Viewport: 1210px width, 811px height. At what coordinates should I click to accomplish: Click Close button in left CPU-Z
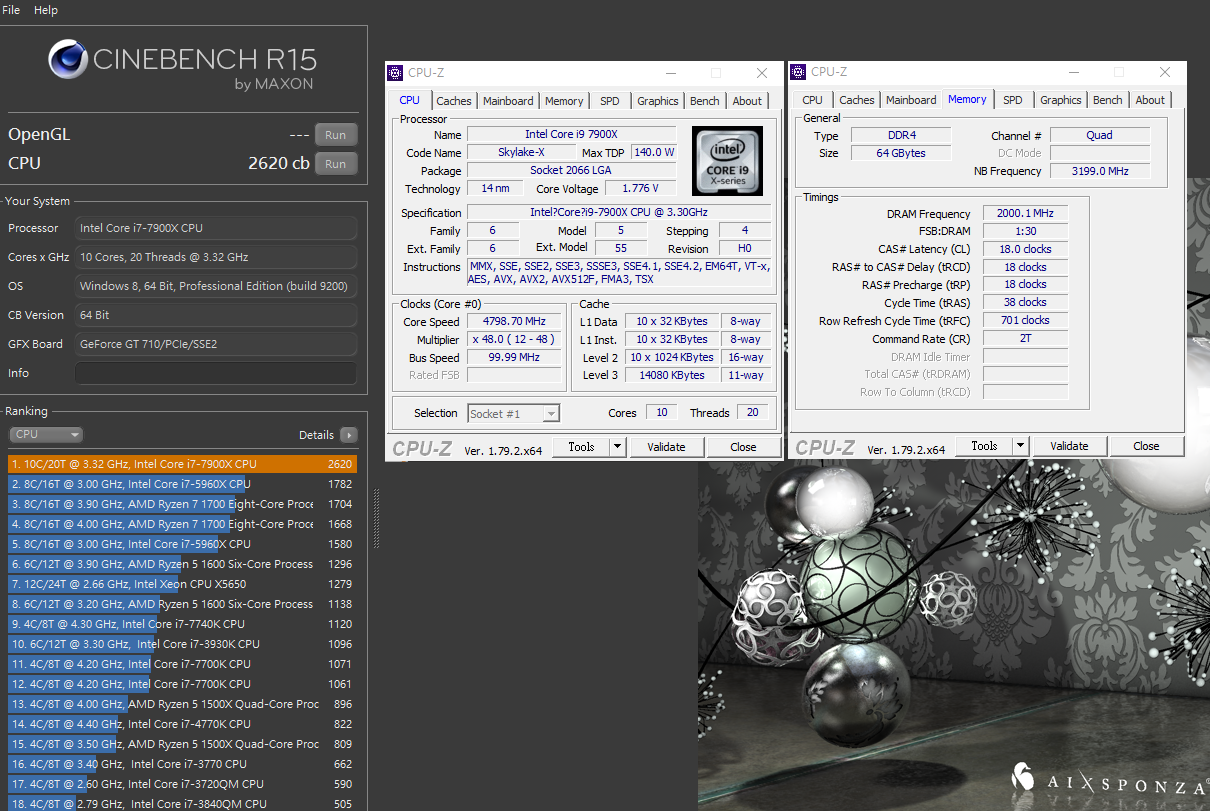tap(743, 447)
